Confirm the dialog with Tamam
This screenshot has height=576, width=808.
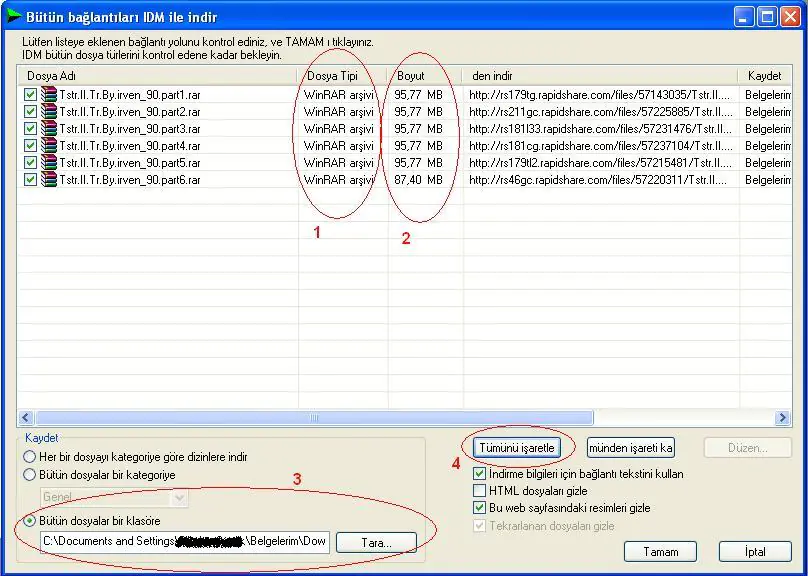coord(660,551)
